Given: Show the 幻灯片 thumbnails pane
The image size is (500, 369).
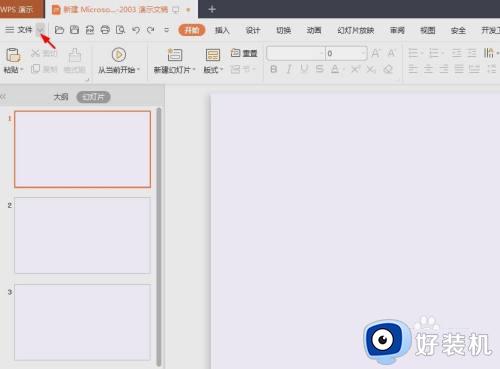Looking at the screenshot, I should pyautogui.click(x=93, y=97).
